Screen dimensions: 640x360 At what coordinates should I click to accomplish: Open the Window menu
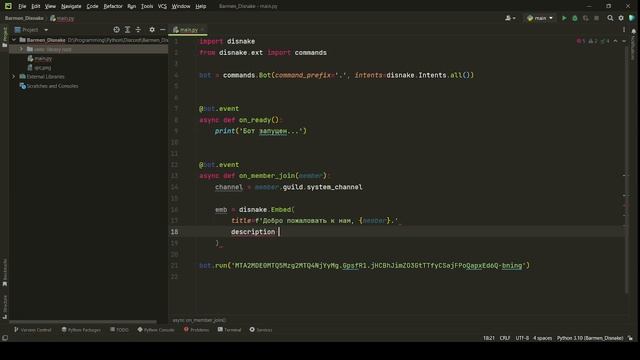(x=181, y=6)
